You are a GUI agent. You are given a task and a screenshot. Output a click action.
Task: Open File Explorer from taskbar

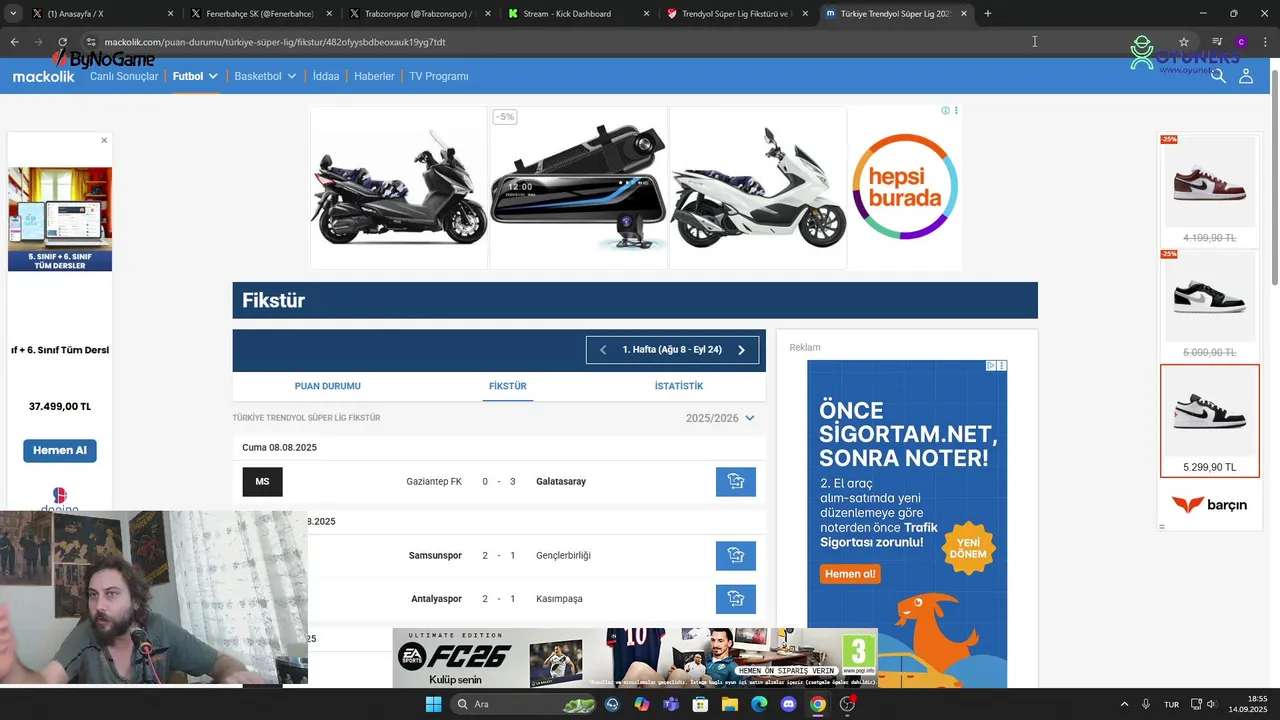[x=731, y=704]
